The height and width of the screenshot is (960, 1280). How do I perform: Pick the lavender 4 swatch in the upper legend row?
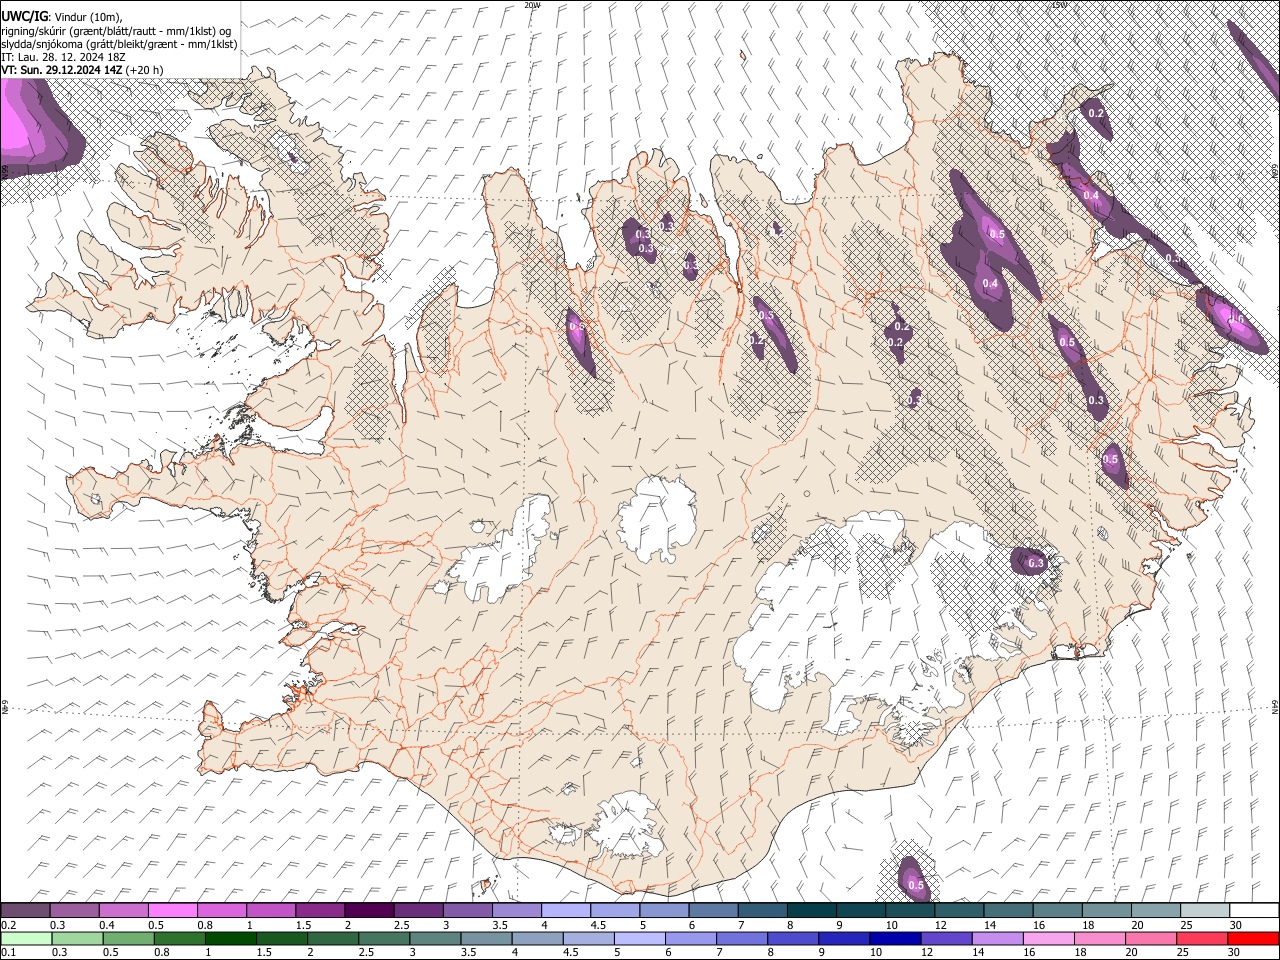[x=564, y=910]
